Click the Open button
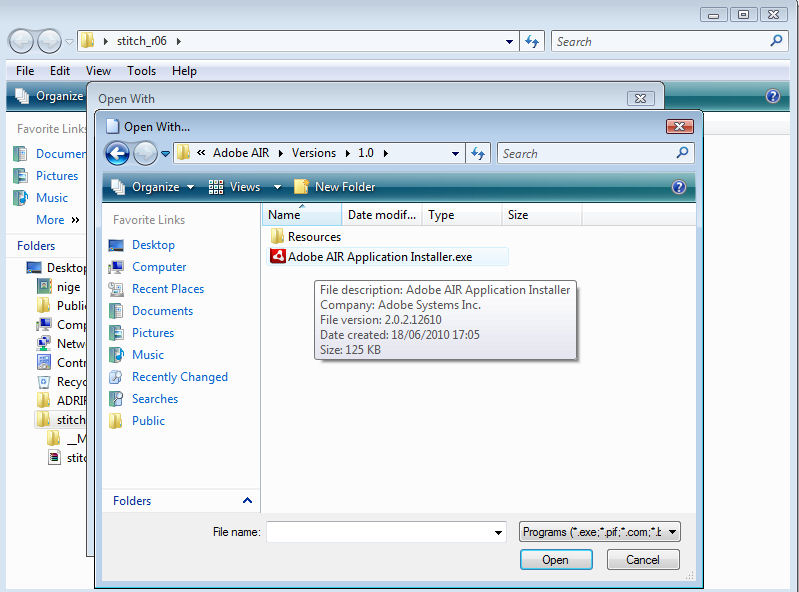Image resolution: width=799 pixels, height=592 pixels. [555, 560]
